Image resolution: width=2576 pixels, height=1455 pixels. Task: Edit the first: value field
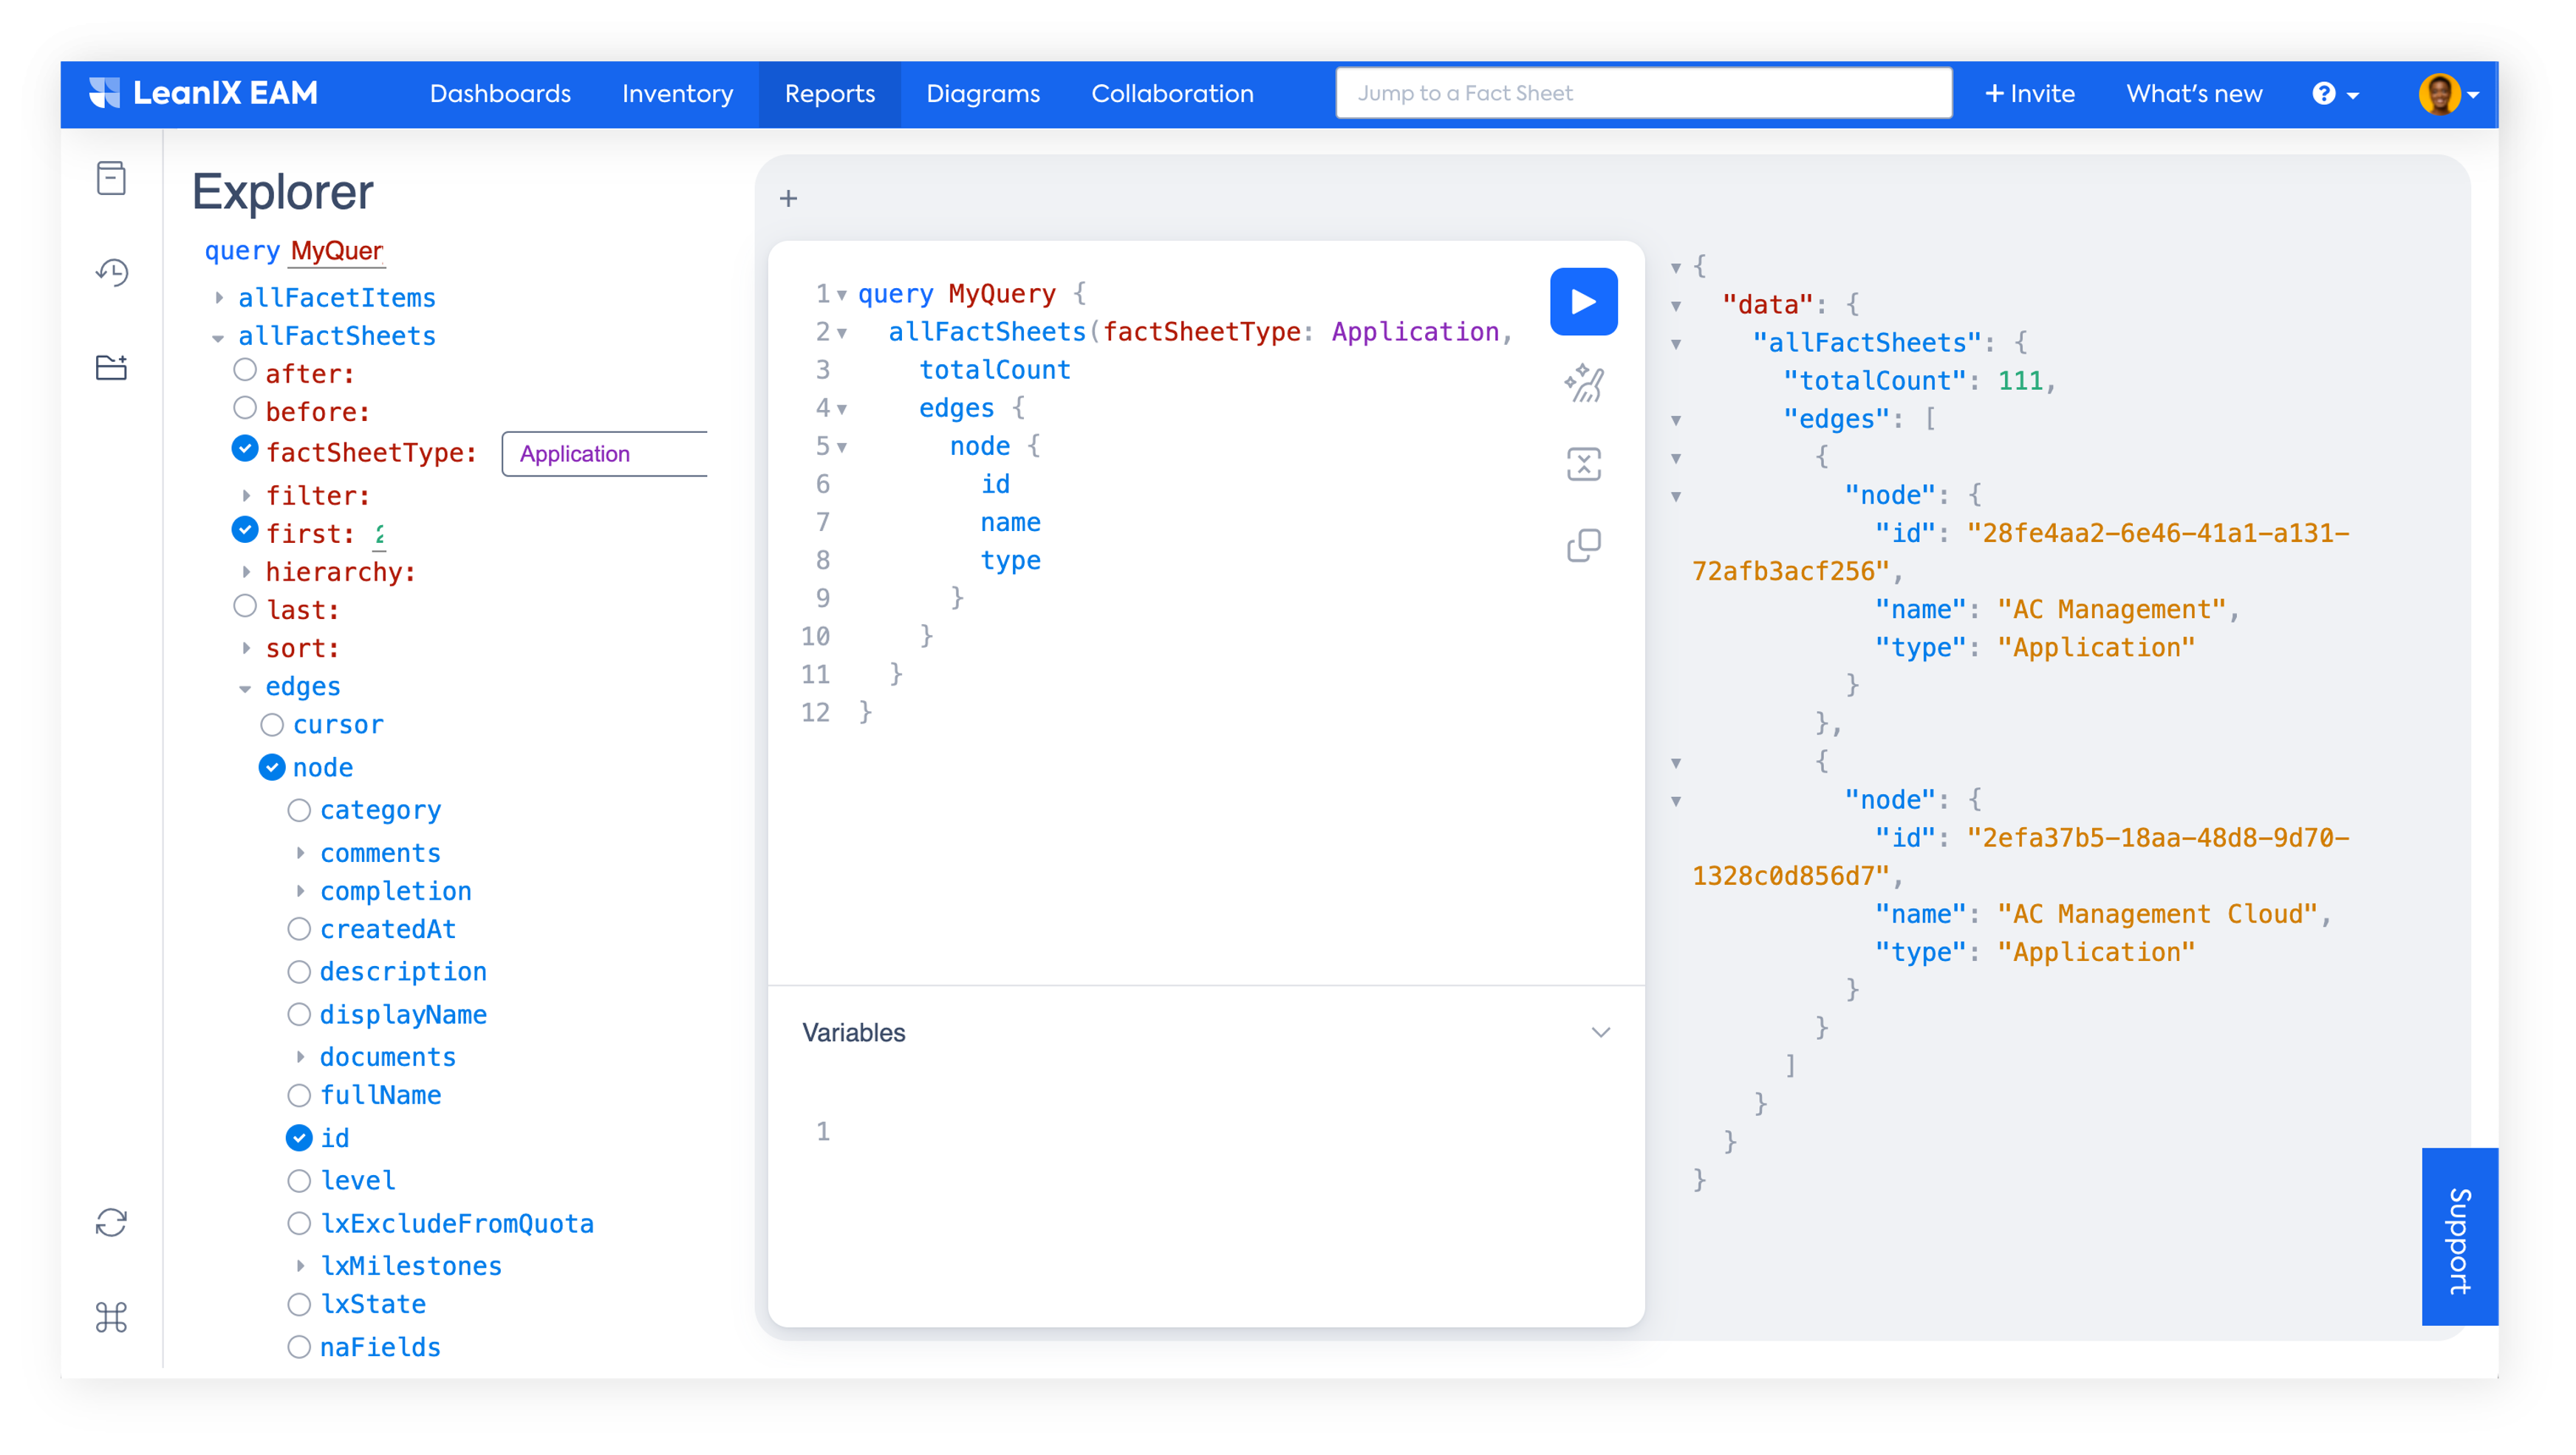coord(379,534)
